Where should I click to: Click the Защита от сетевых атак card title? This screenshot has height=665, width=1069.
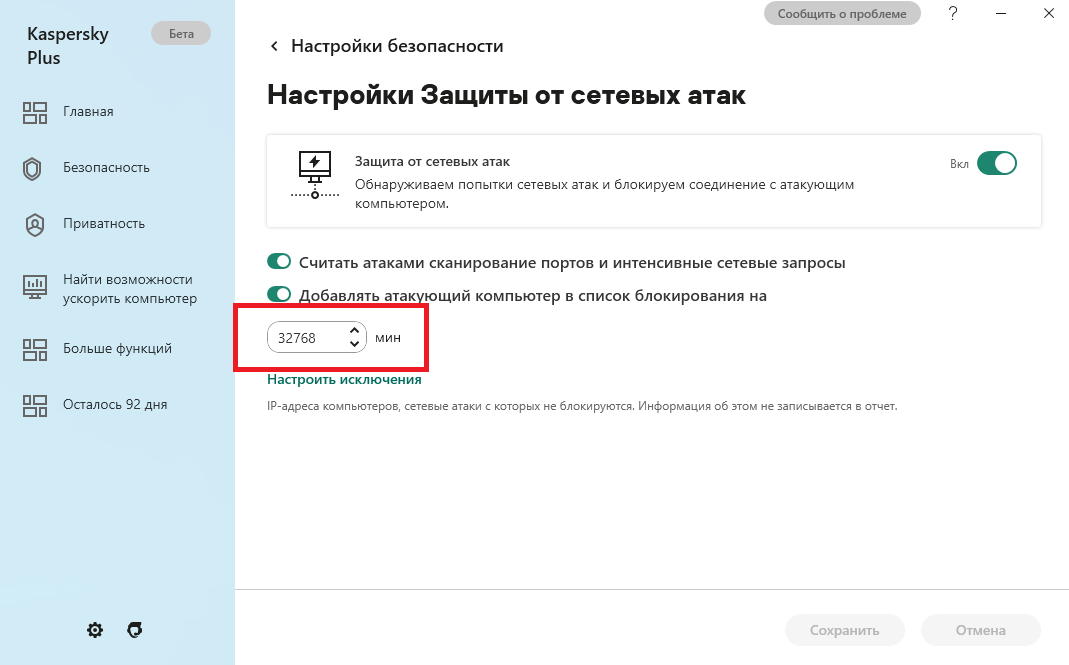coord(432,162)
